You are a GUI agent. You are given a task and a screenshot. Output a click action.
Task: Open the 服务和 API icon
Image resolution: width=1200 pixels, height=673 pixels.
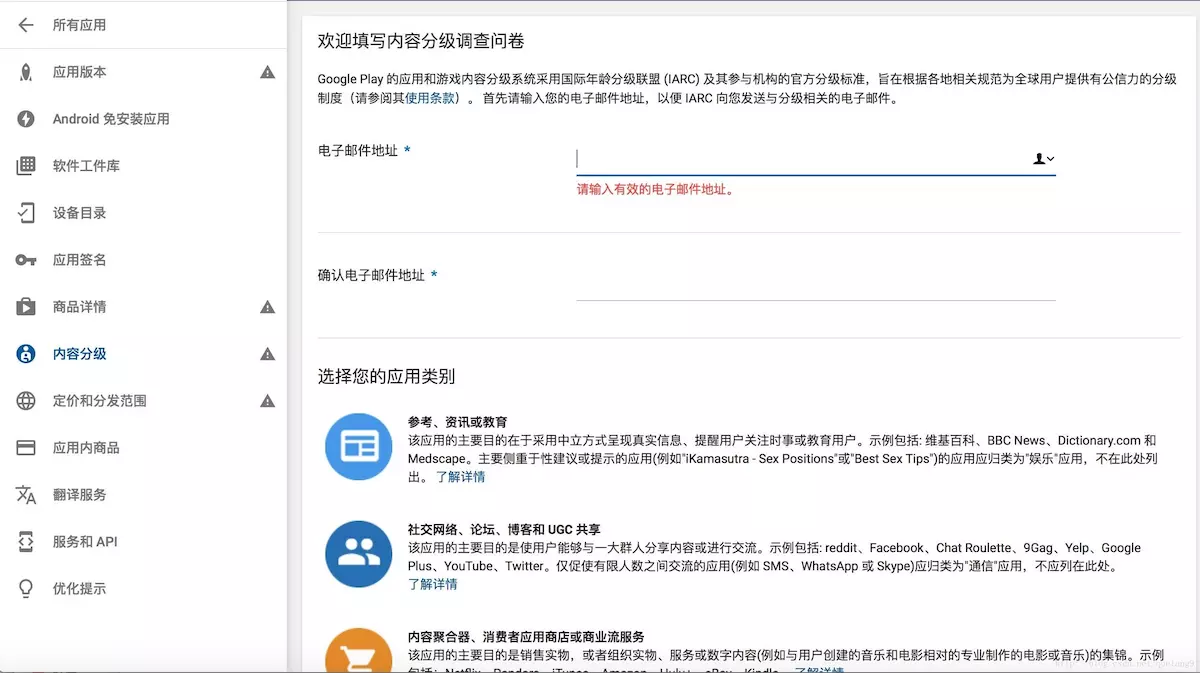pyautogui.click(x=25, y=541)
